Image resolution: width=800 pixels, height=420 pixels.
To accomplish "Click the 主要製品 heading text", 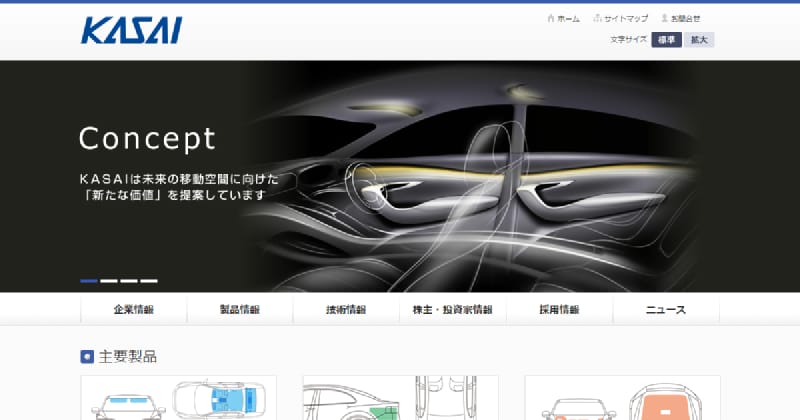I will [x=128, y=356].
